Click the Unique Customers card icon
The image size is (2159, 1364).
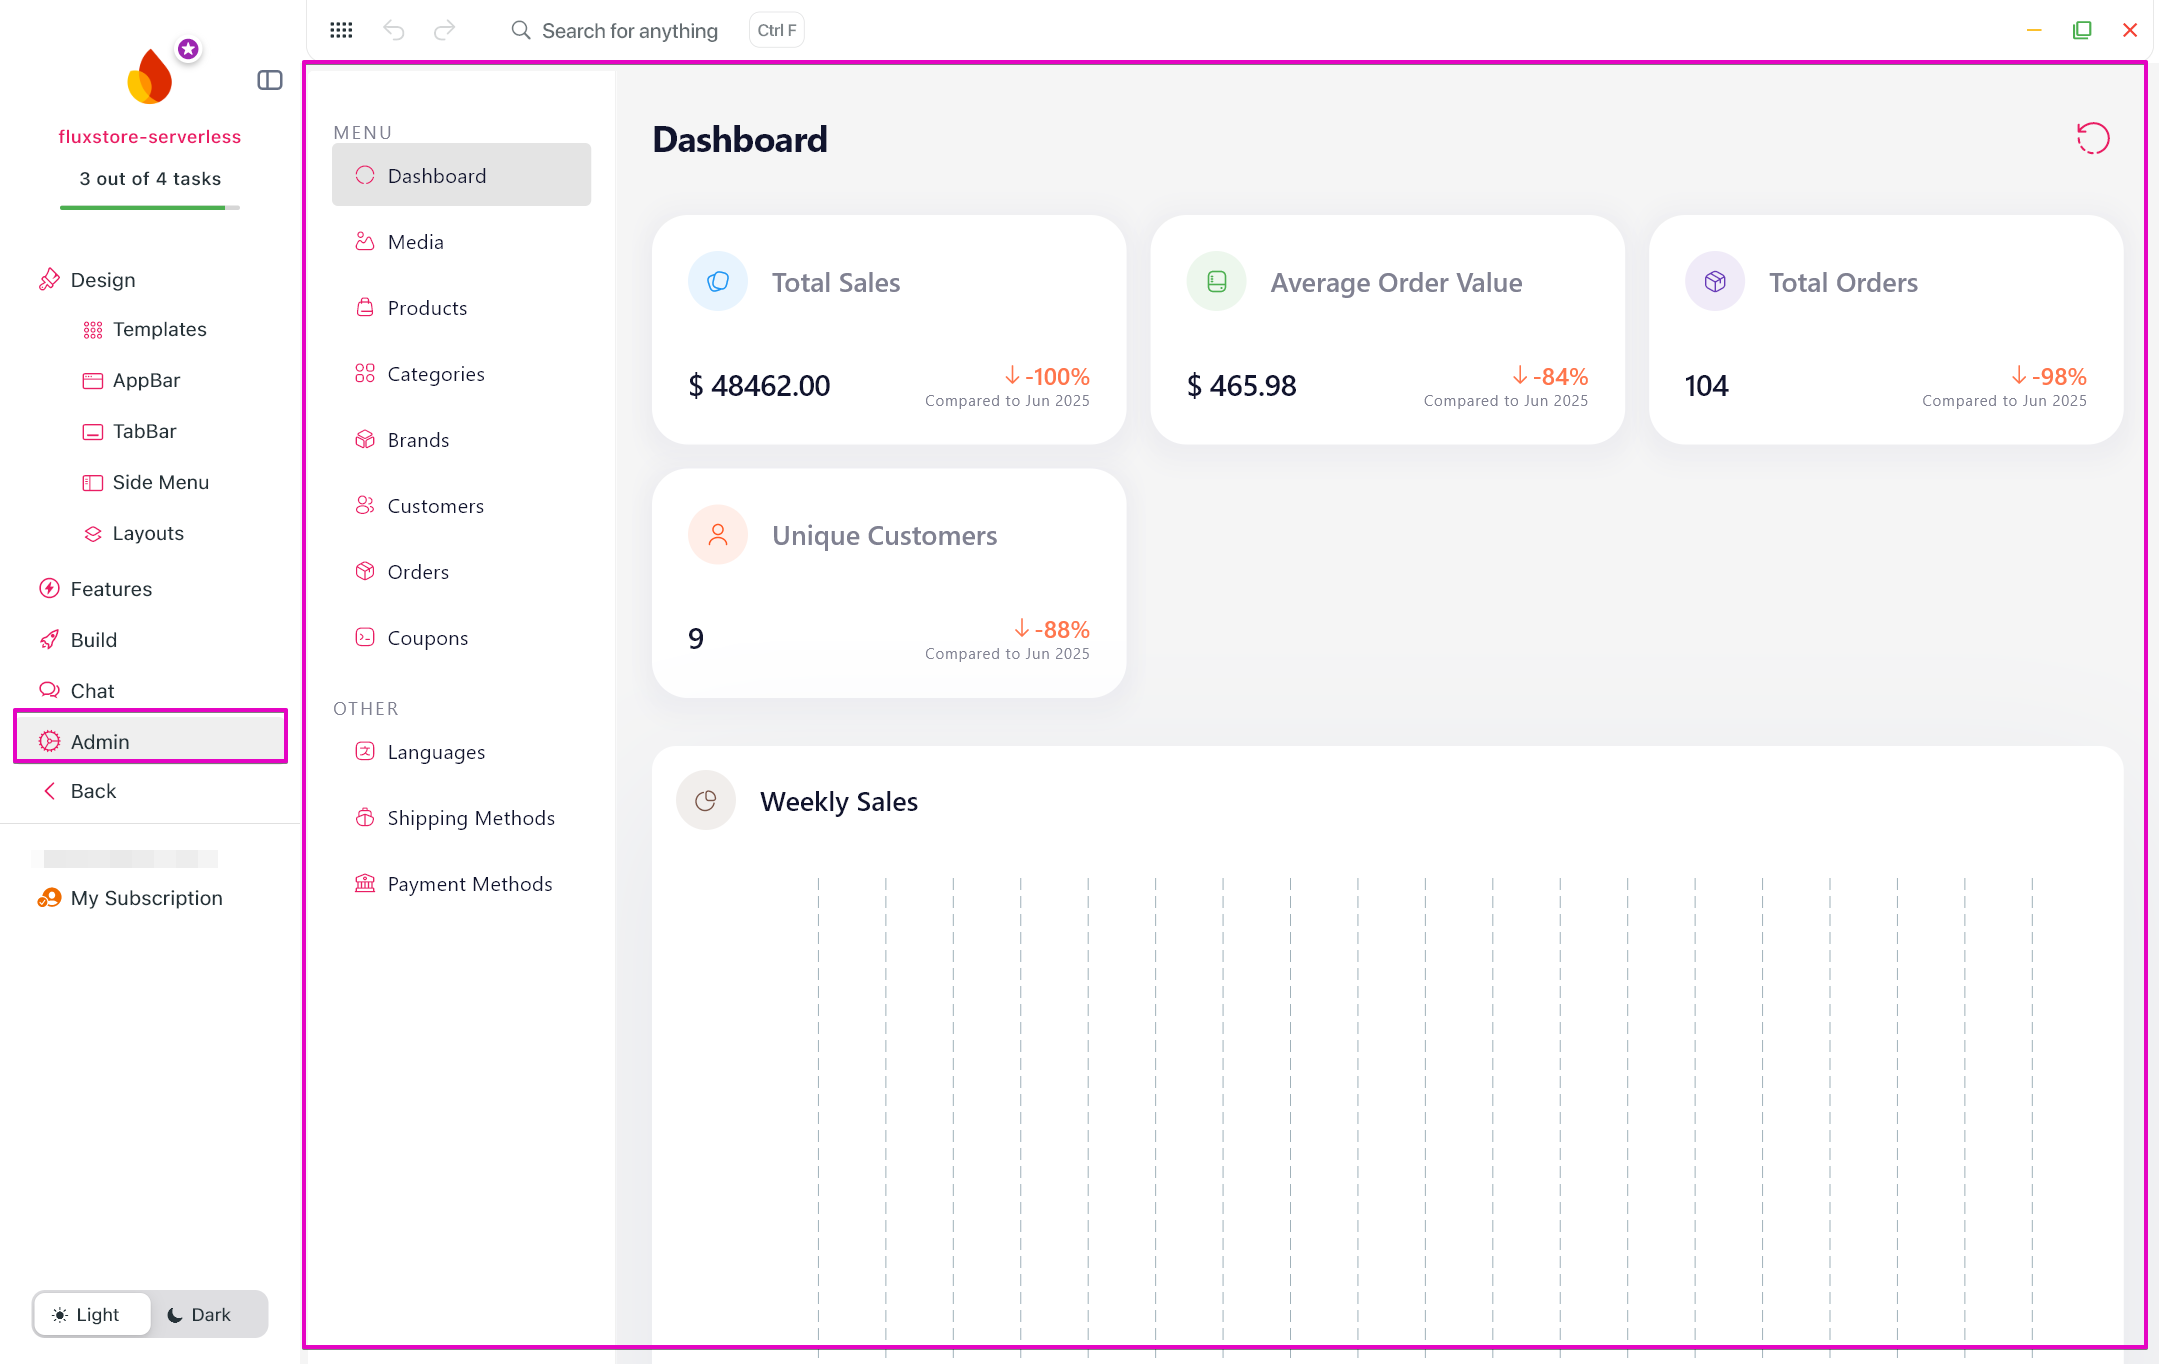pyautogui.click(x=718, y=535)
